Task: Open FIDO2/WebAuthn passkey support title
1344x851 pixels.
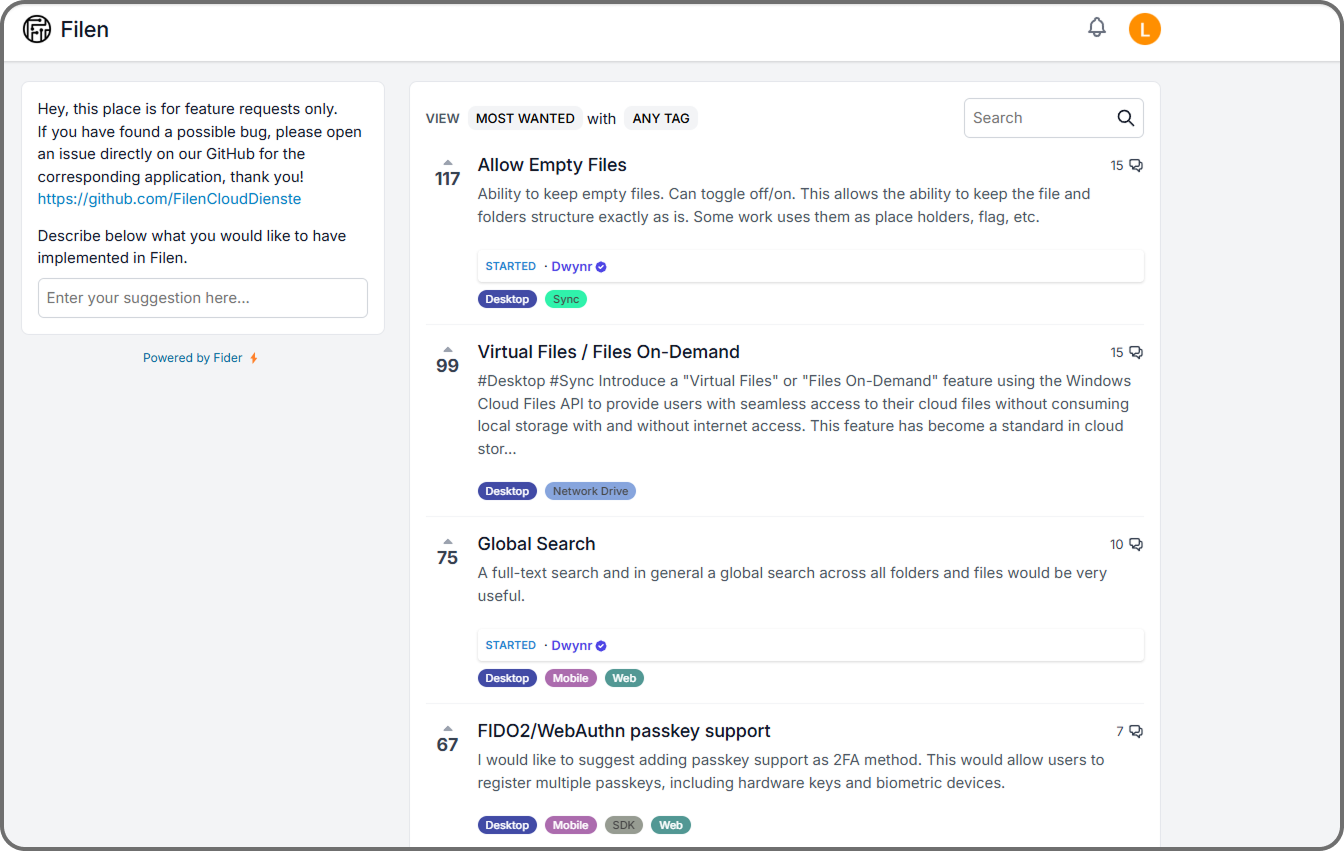Action: (x=624, y=731)
